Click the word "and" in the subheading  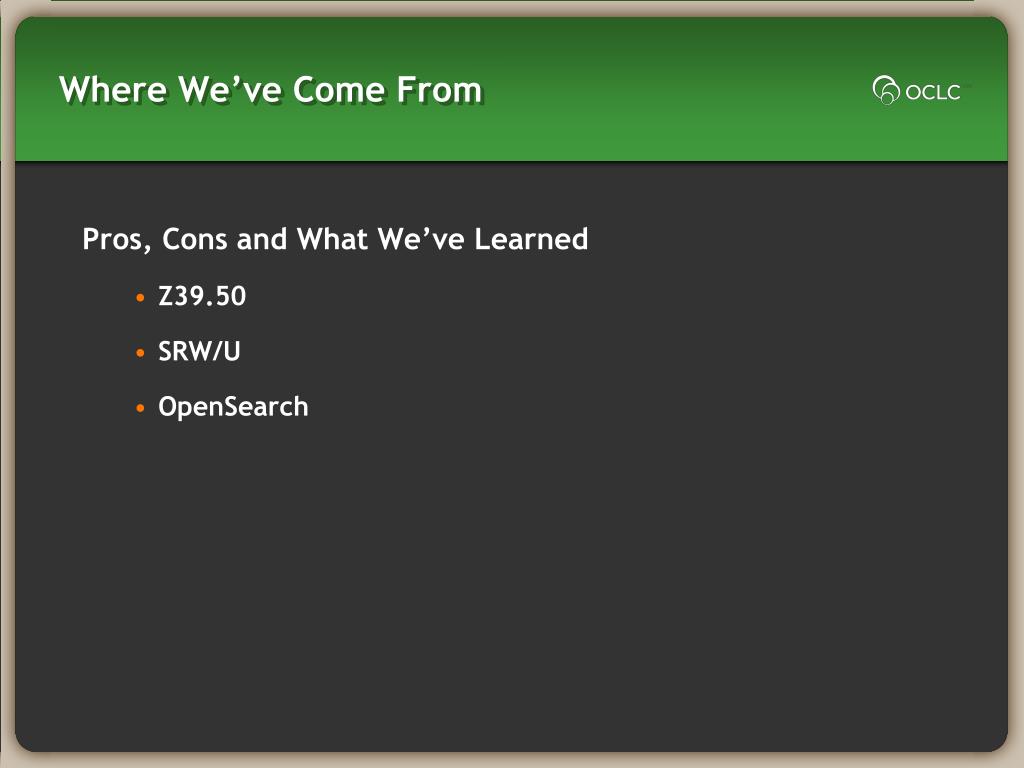point(262,239)
